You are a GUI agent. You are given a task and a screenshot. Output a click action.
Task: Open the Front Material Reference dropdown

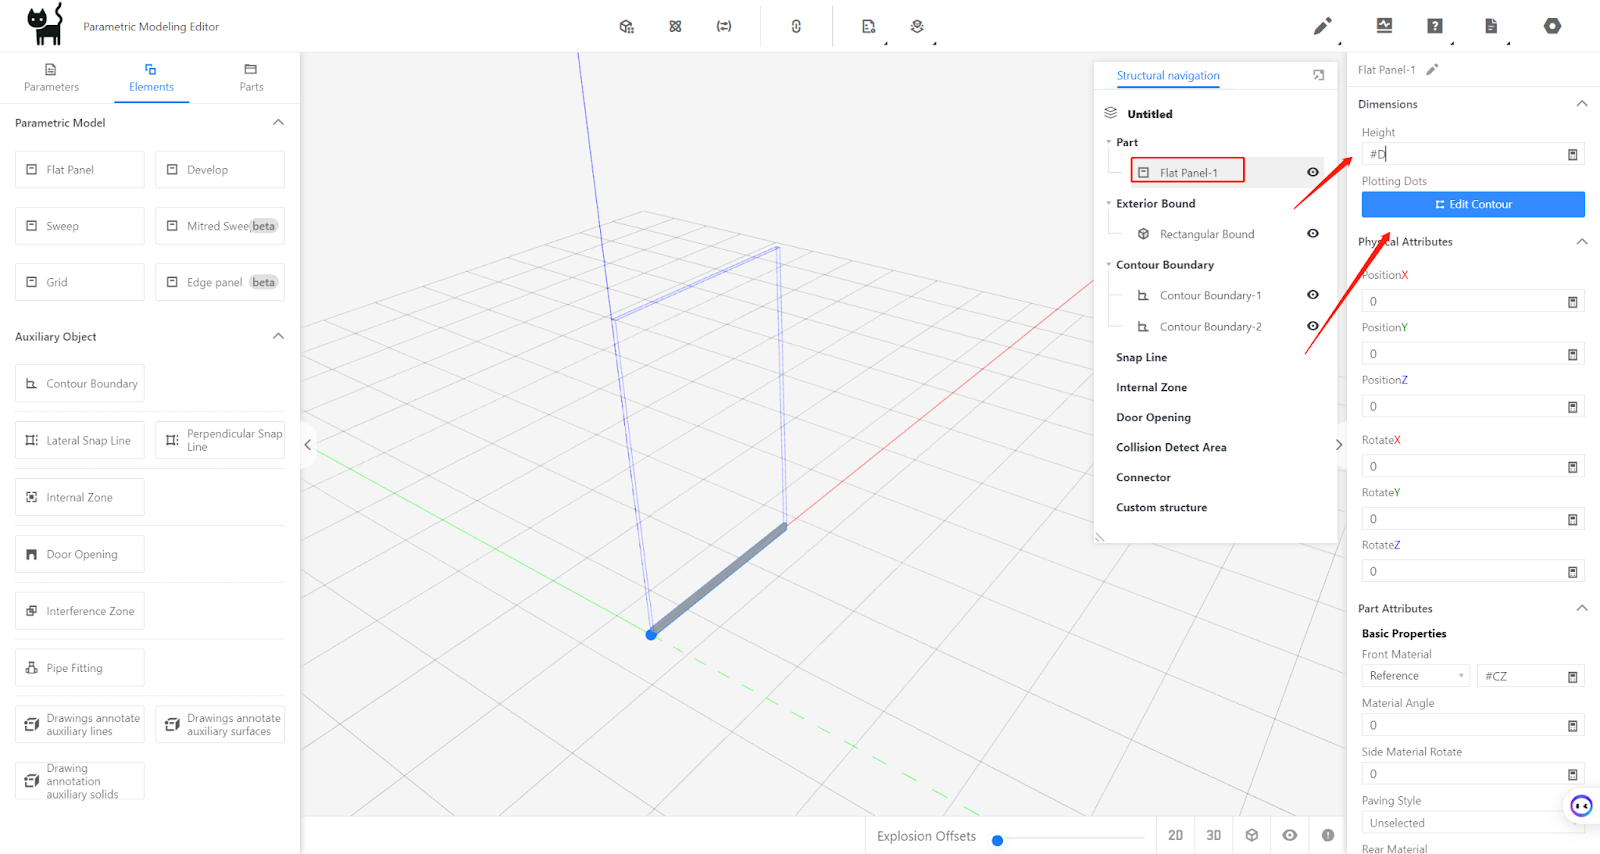tap(1415, 676)
